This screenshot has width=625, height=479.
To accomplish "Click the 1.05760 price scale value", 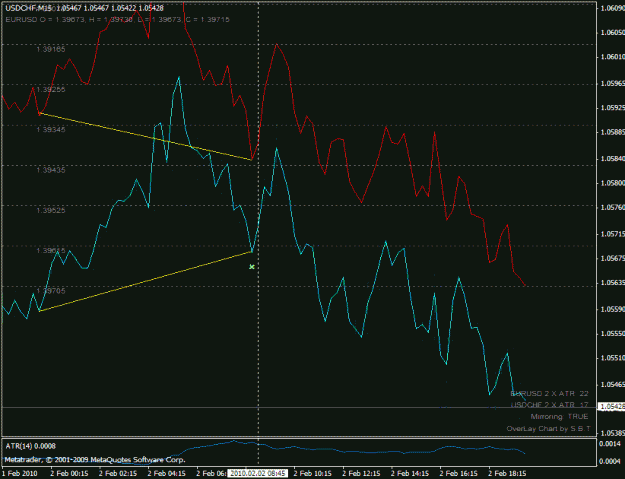I will [x=613, y=207].
